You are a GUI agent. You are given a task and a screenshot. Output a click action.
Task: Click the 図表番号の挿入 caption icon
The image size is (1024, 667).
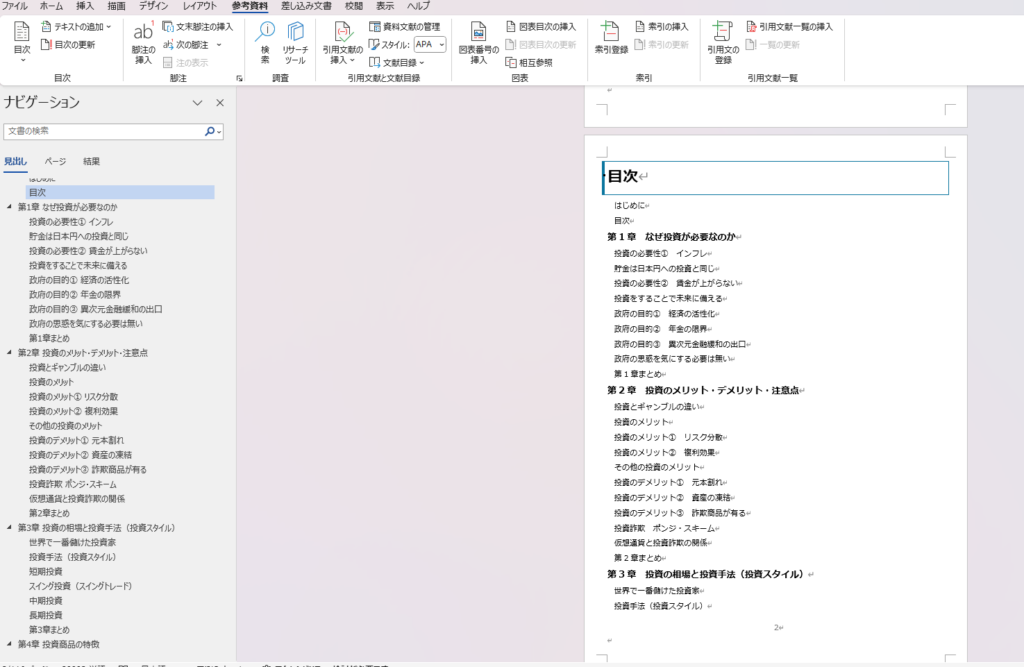pos(478,41)
